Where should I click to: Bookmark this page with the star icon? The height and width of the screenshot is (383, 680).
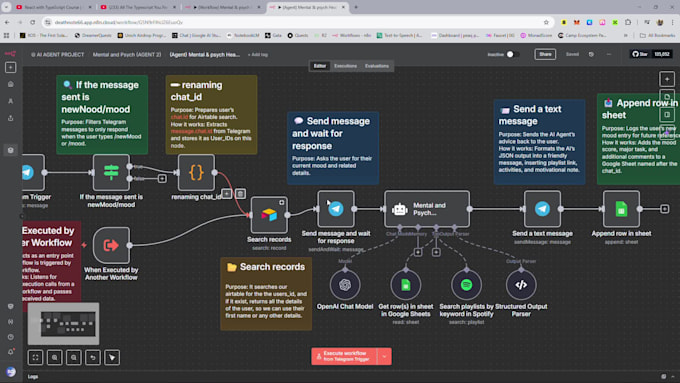(546, 22)
